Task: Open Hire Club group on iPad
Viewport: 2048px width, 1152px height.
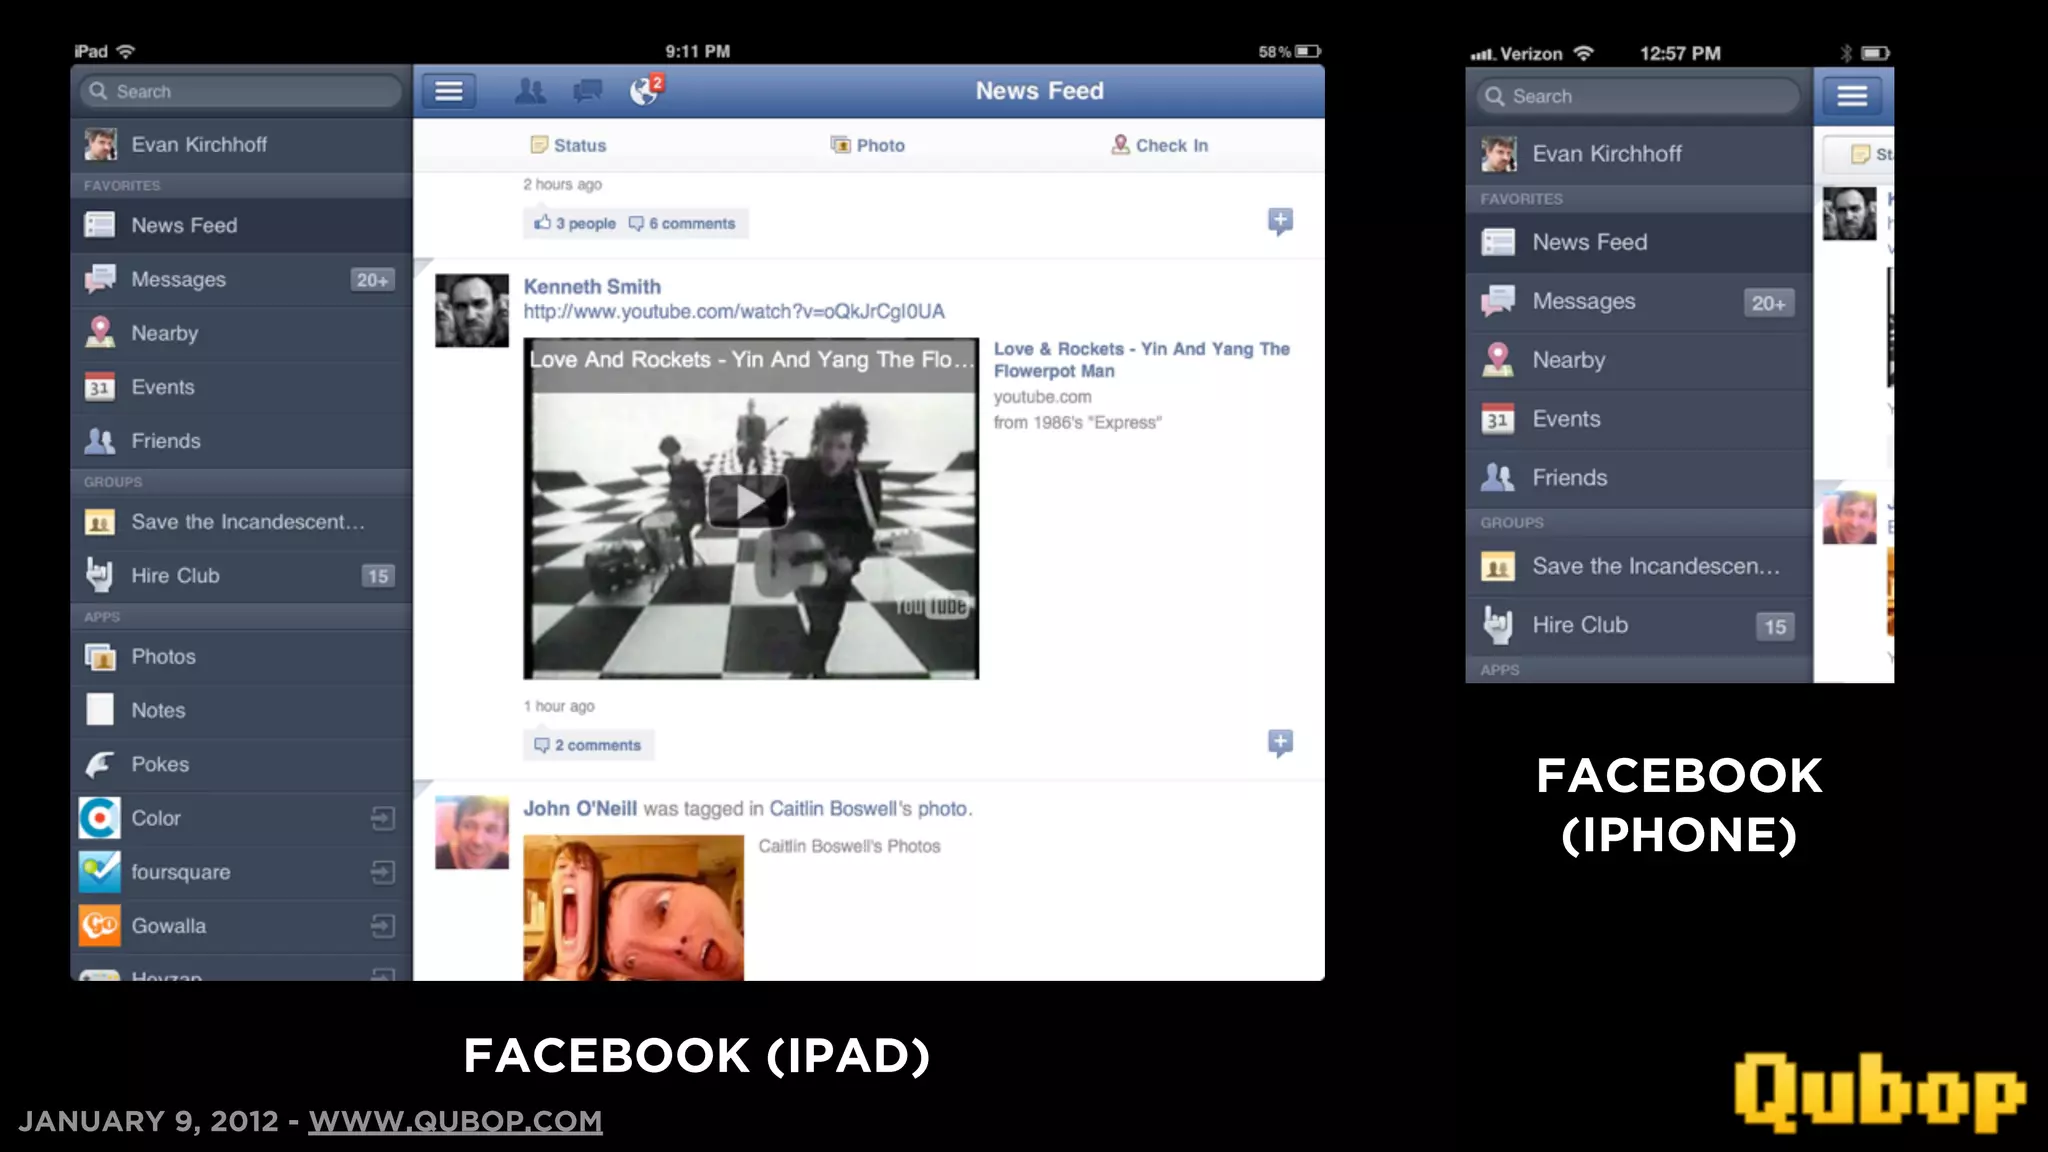Action: click(x=241, y=576)
